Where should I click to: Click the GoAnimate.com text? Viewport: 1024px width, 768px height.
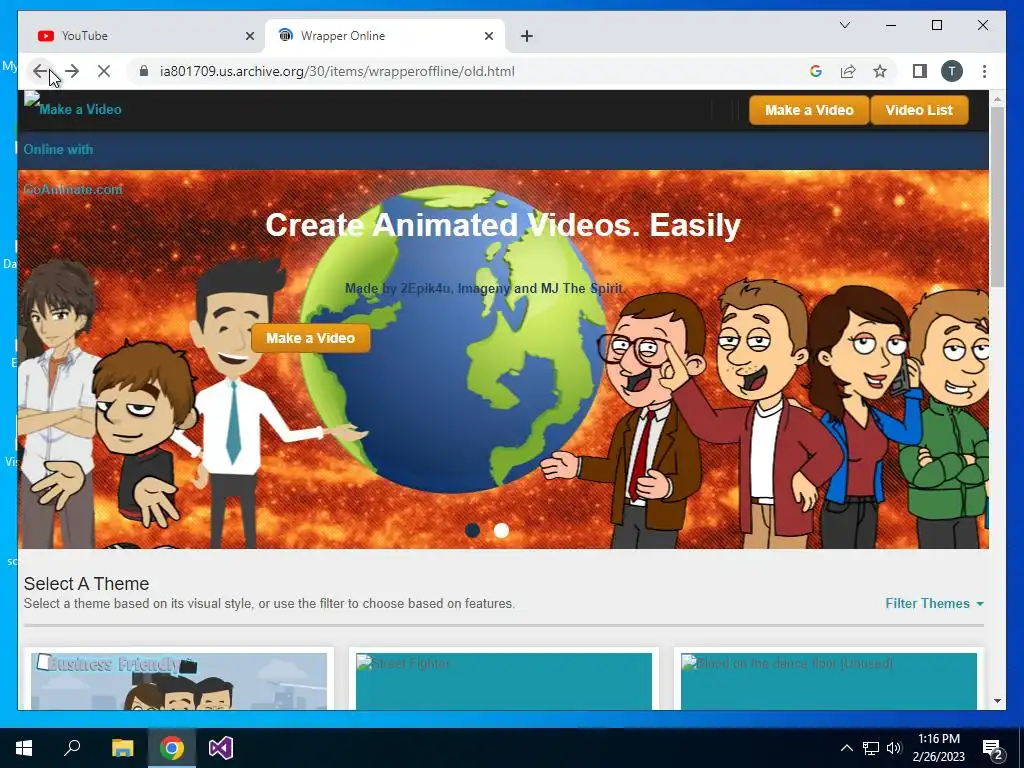73,189
